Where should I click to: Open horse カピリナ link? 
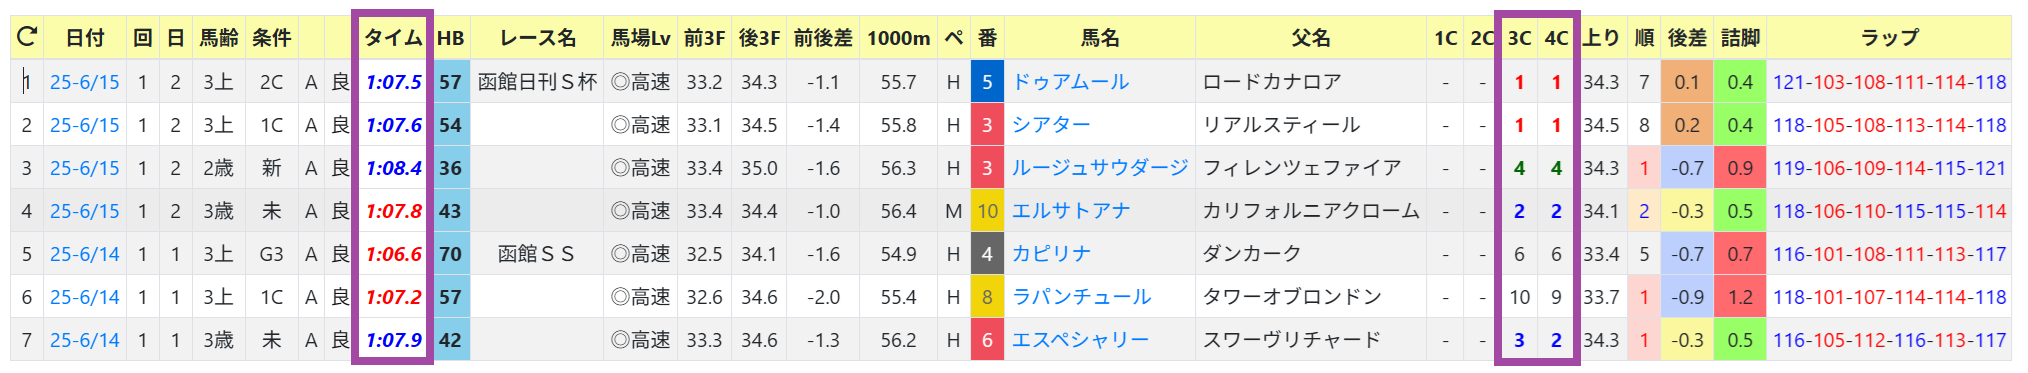click(1050, 254)
